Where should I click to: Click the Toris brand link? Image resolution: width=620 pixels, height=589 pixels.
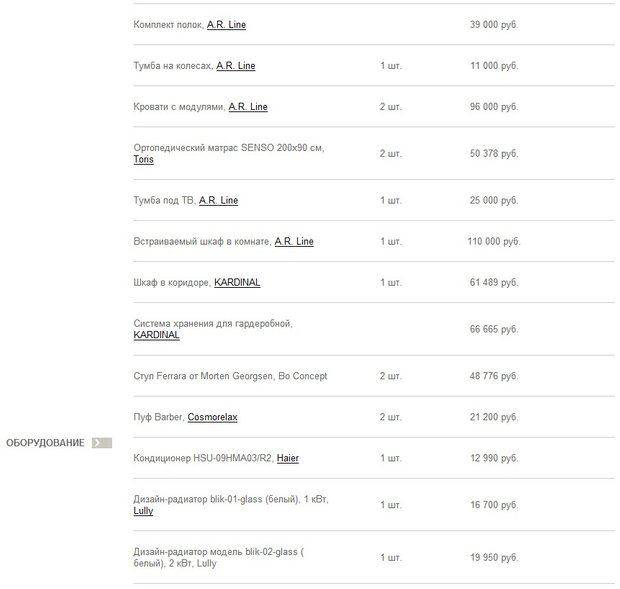(x=144, y=159)
